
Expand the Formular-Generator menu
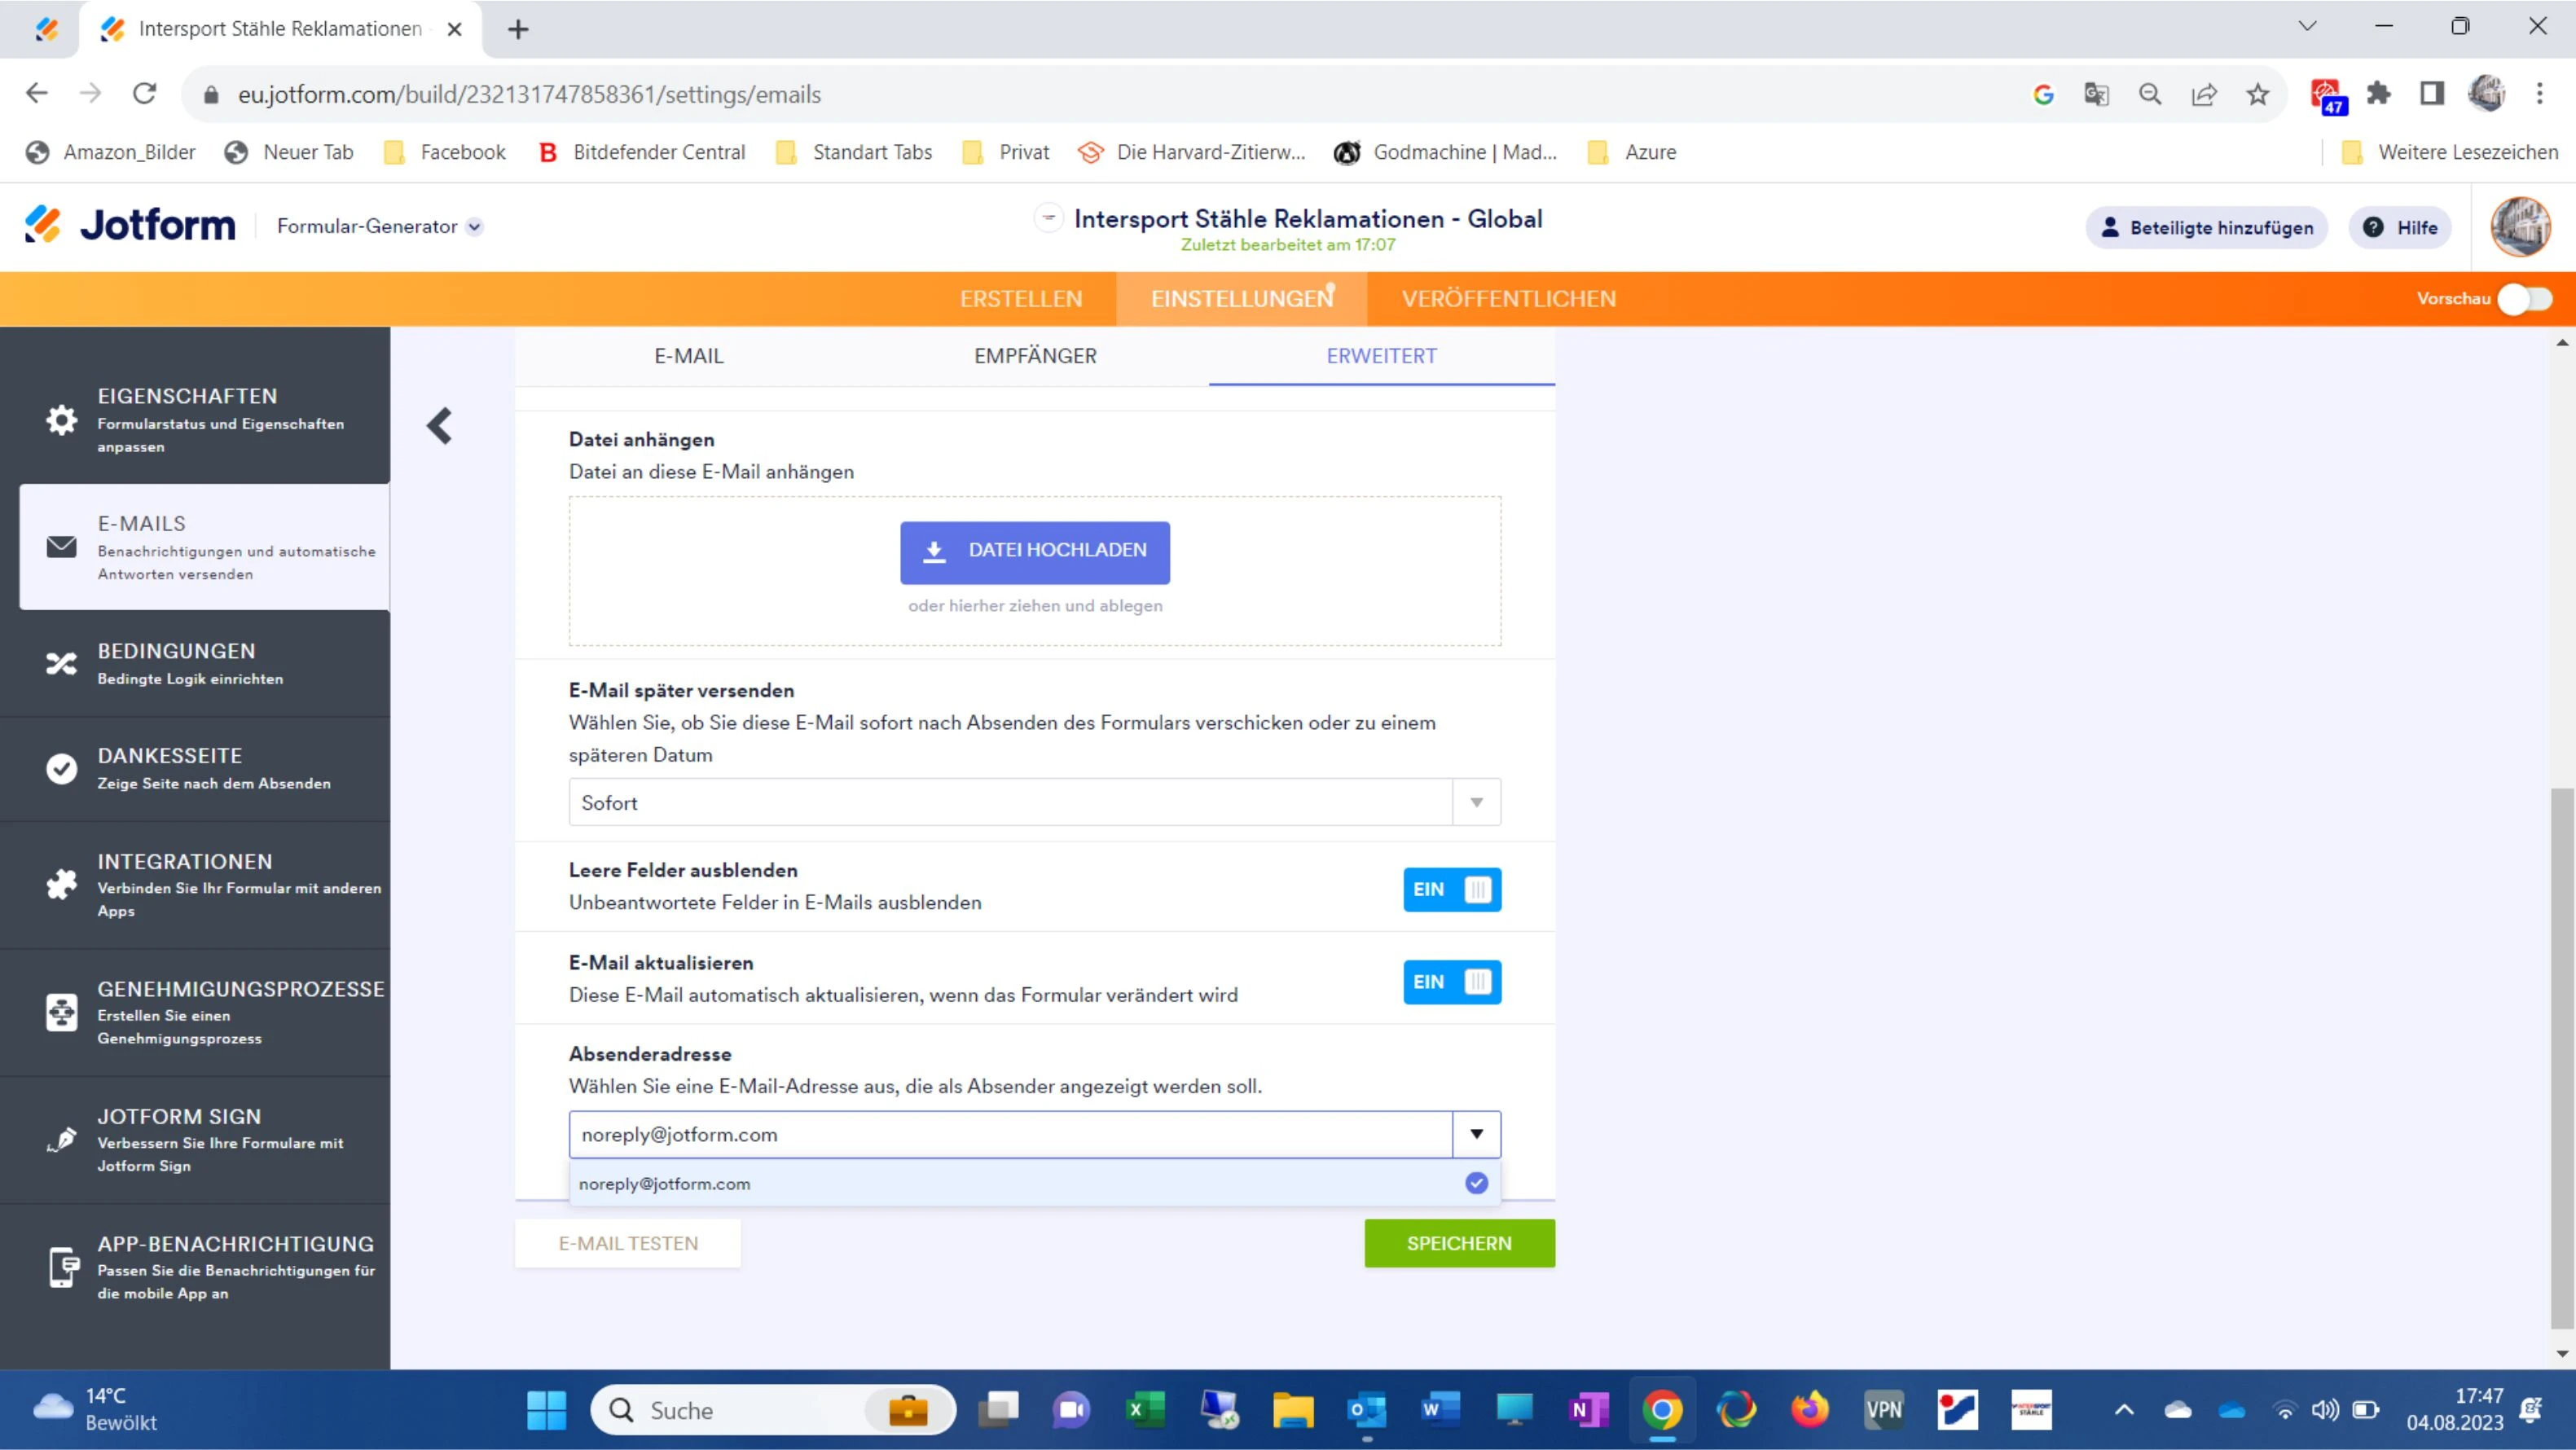coord(475,226)
